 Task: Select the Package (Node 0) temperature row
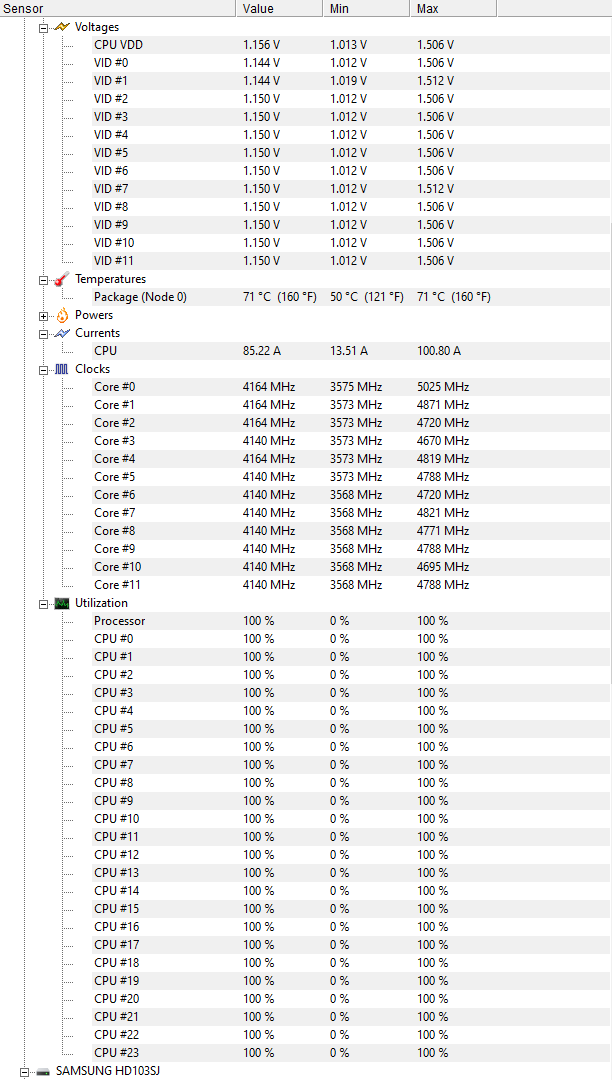click(140, 297)
